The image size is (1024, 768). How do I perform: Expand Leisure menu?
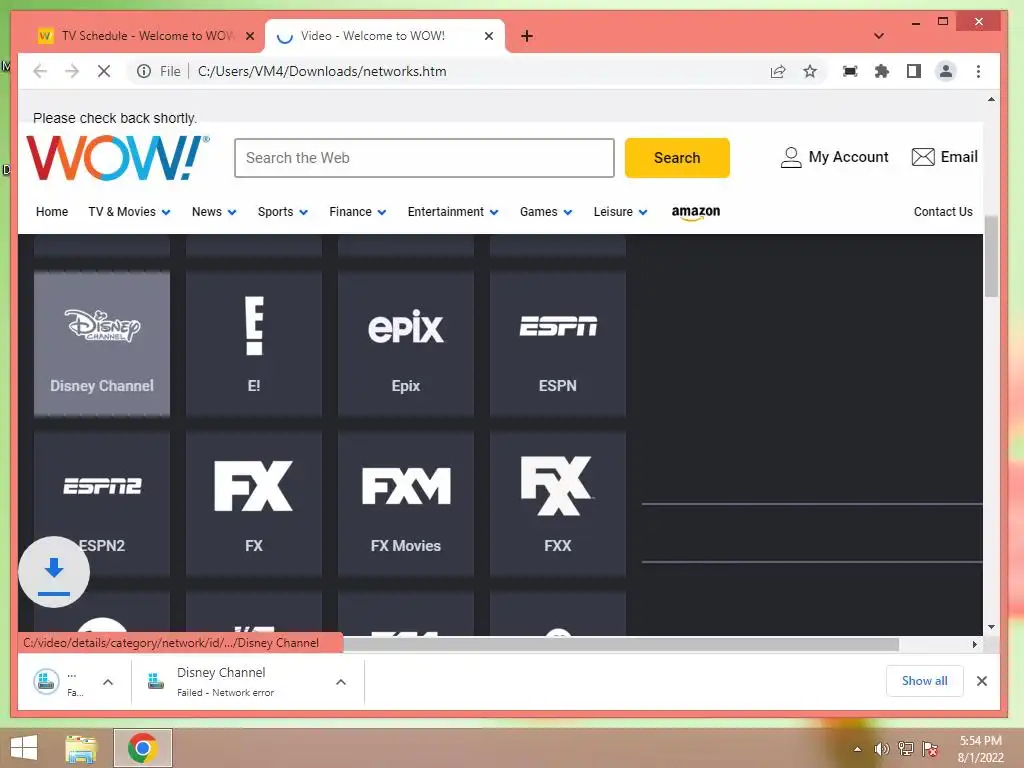click(x=620, y=212)
